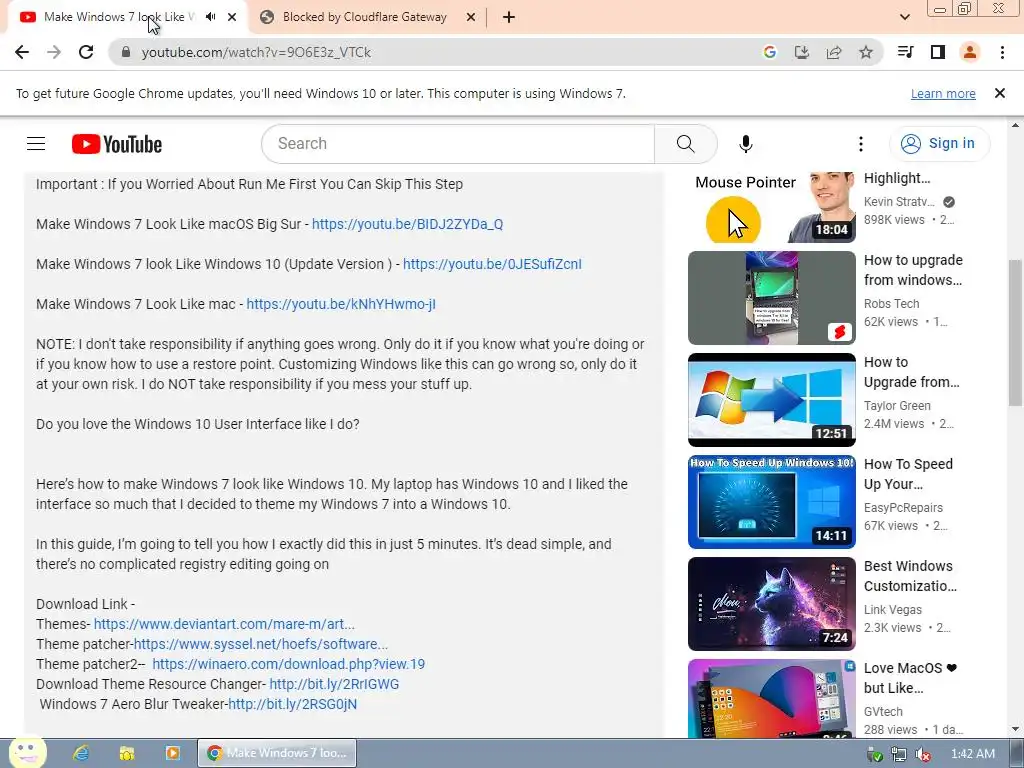The image size is (1024, 768).
Task: Bookmark this page with the star
Action: [866, 52]
